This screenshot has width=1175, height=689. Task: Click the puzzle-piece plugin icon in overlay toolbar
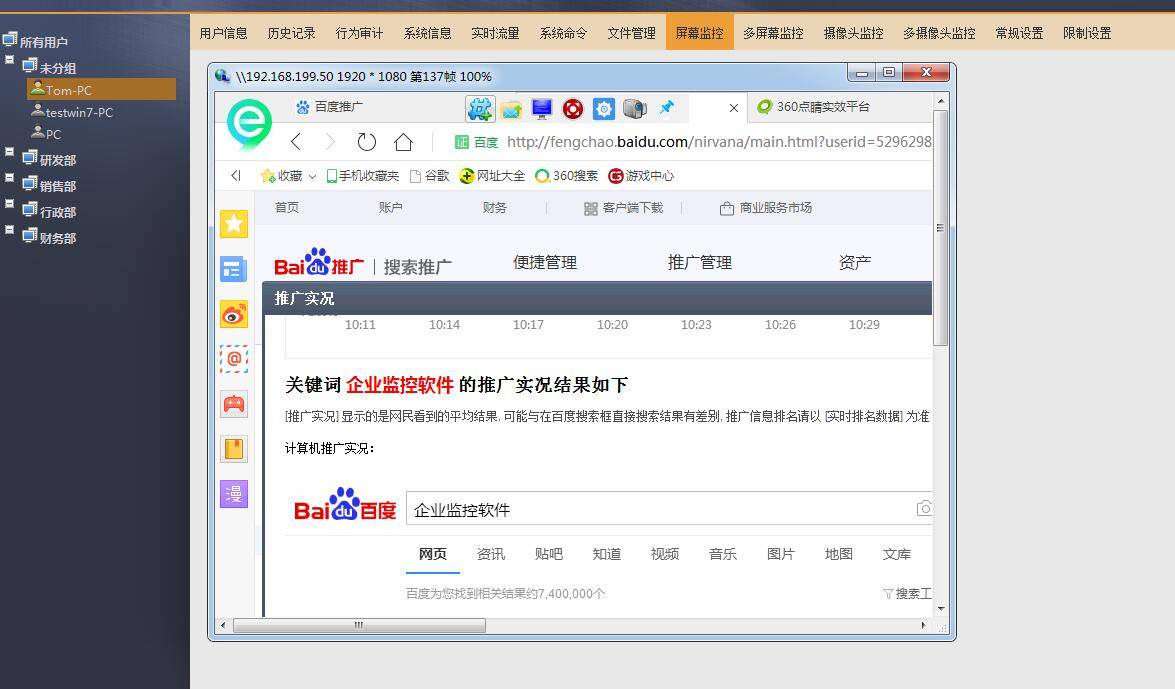[x=480, y=109]
